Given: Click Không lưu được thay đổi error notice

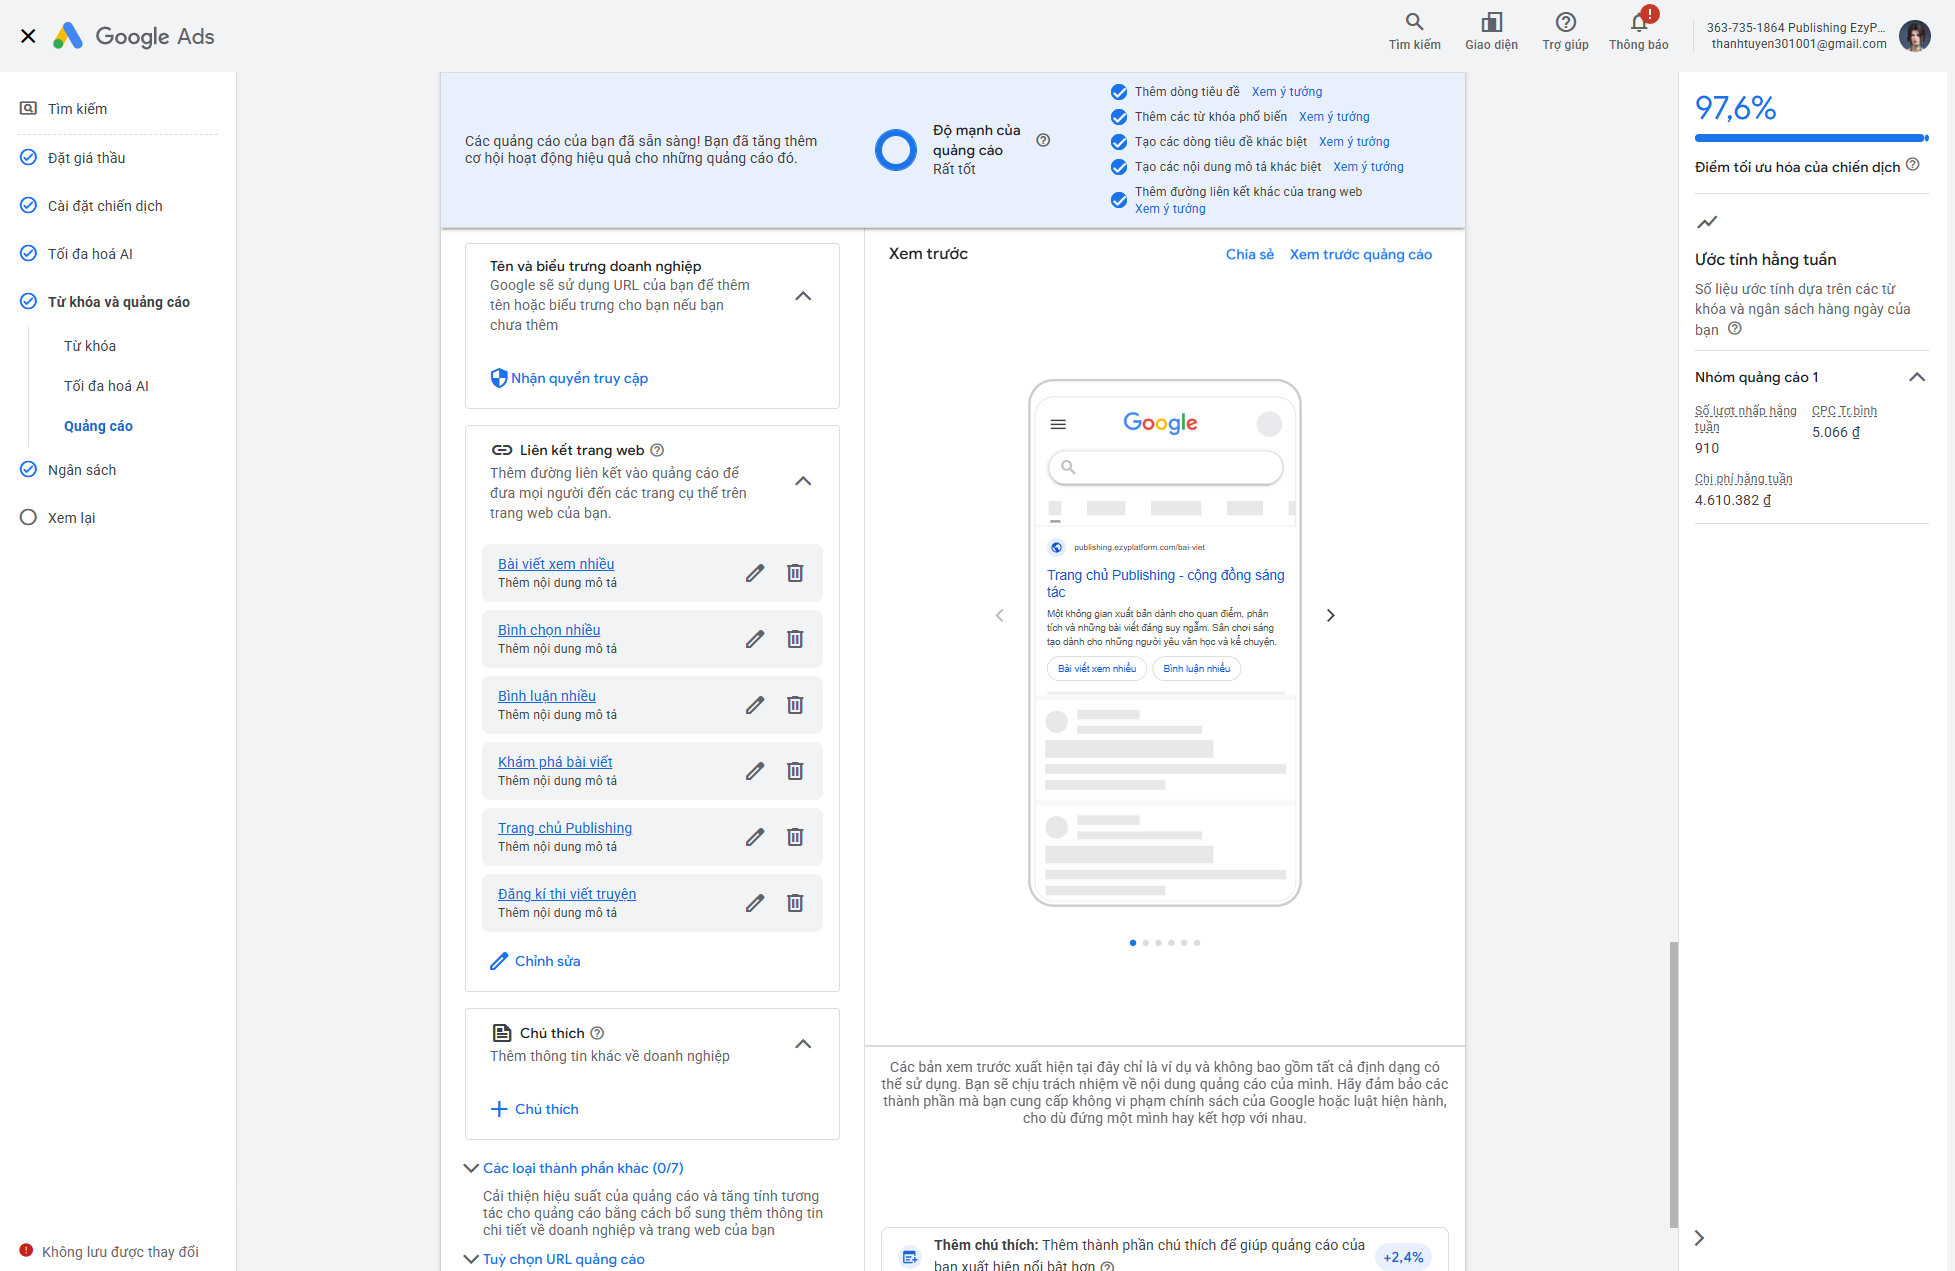Looking at the screenshot, I should tap(109, 1252).
